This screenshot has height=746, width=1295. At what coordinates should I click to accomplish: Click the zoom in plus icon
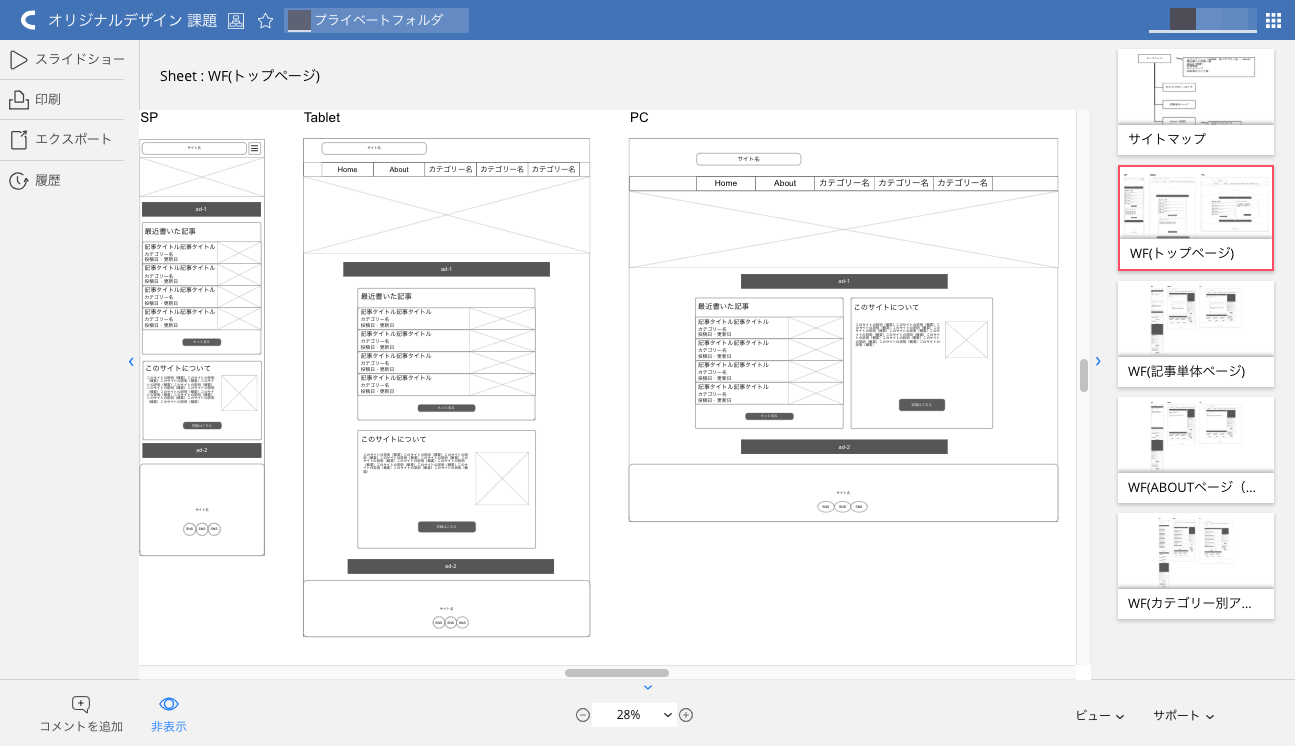686,715
